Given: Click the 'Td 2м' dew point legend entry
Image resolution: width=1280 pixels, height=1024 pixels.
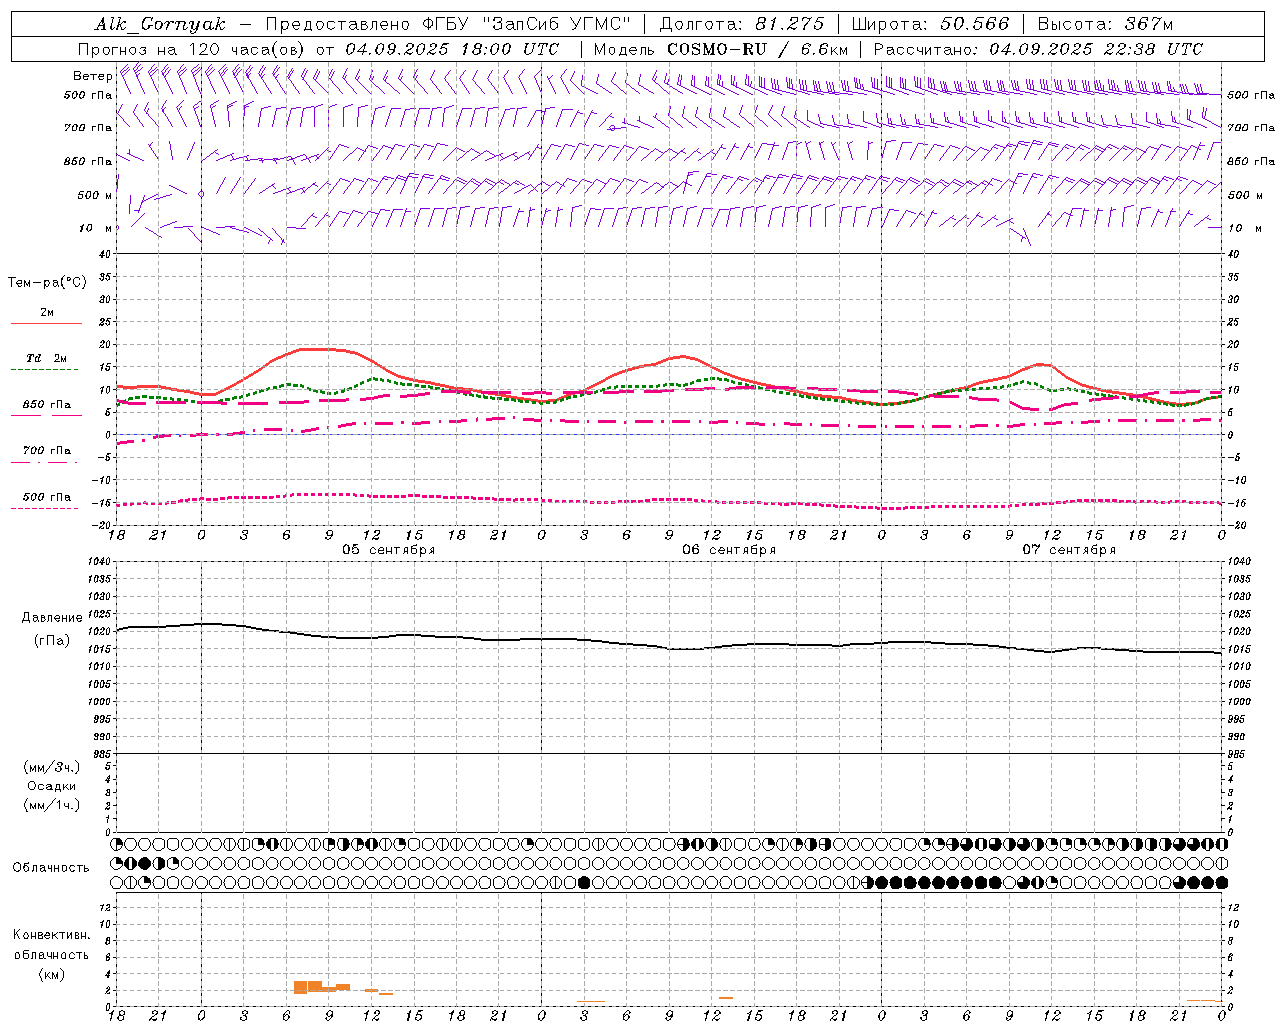Looking at the screenshot, I should click(x=46, y=358).
